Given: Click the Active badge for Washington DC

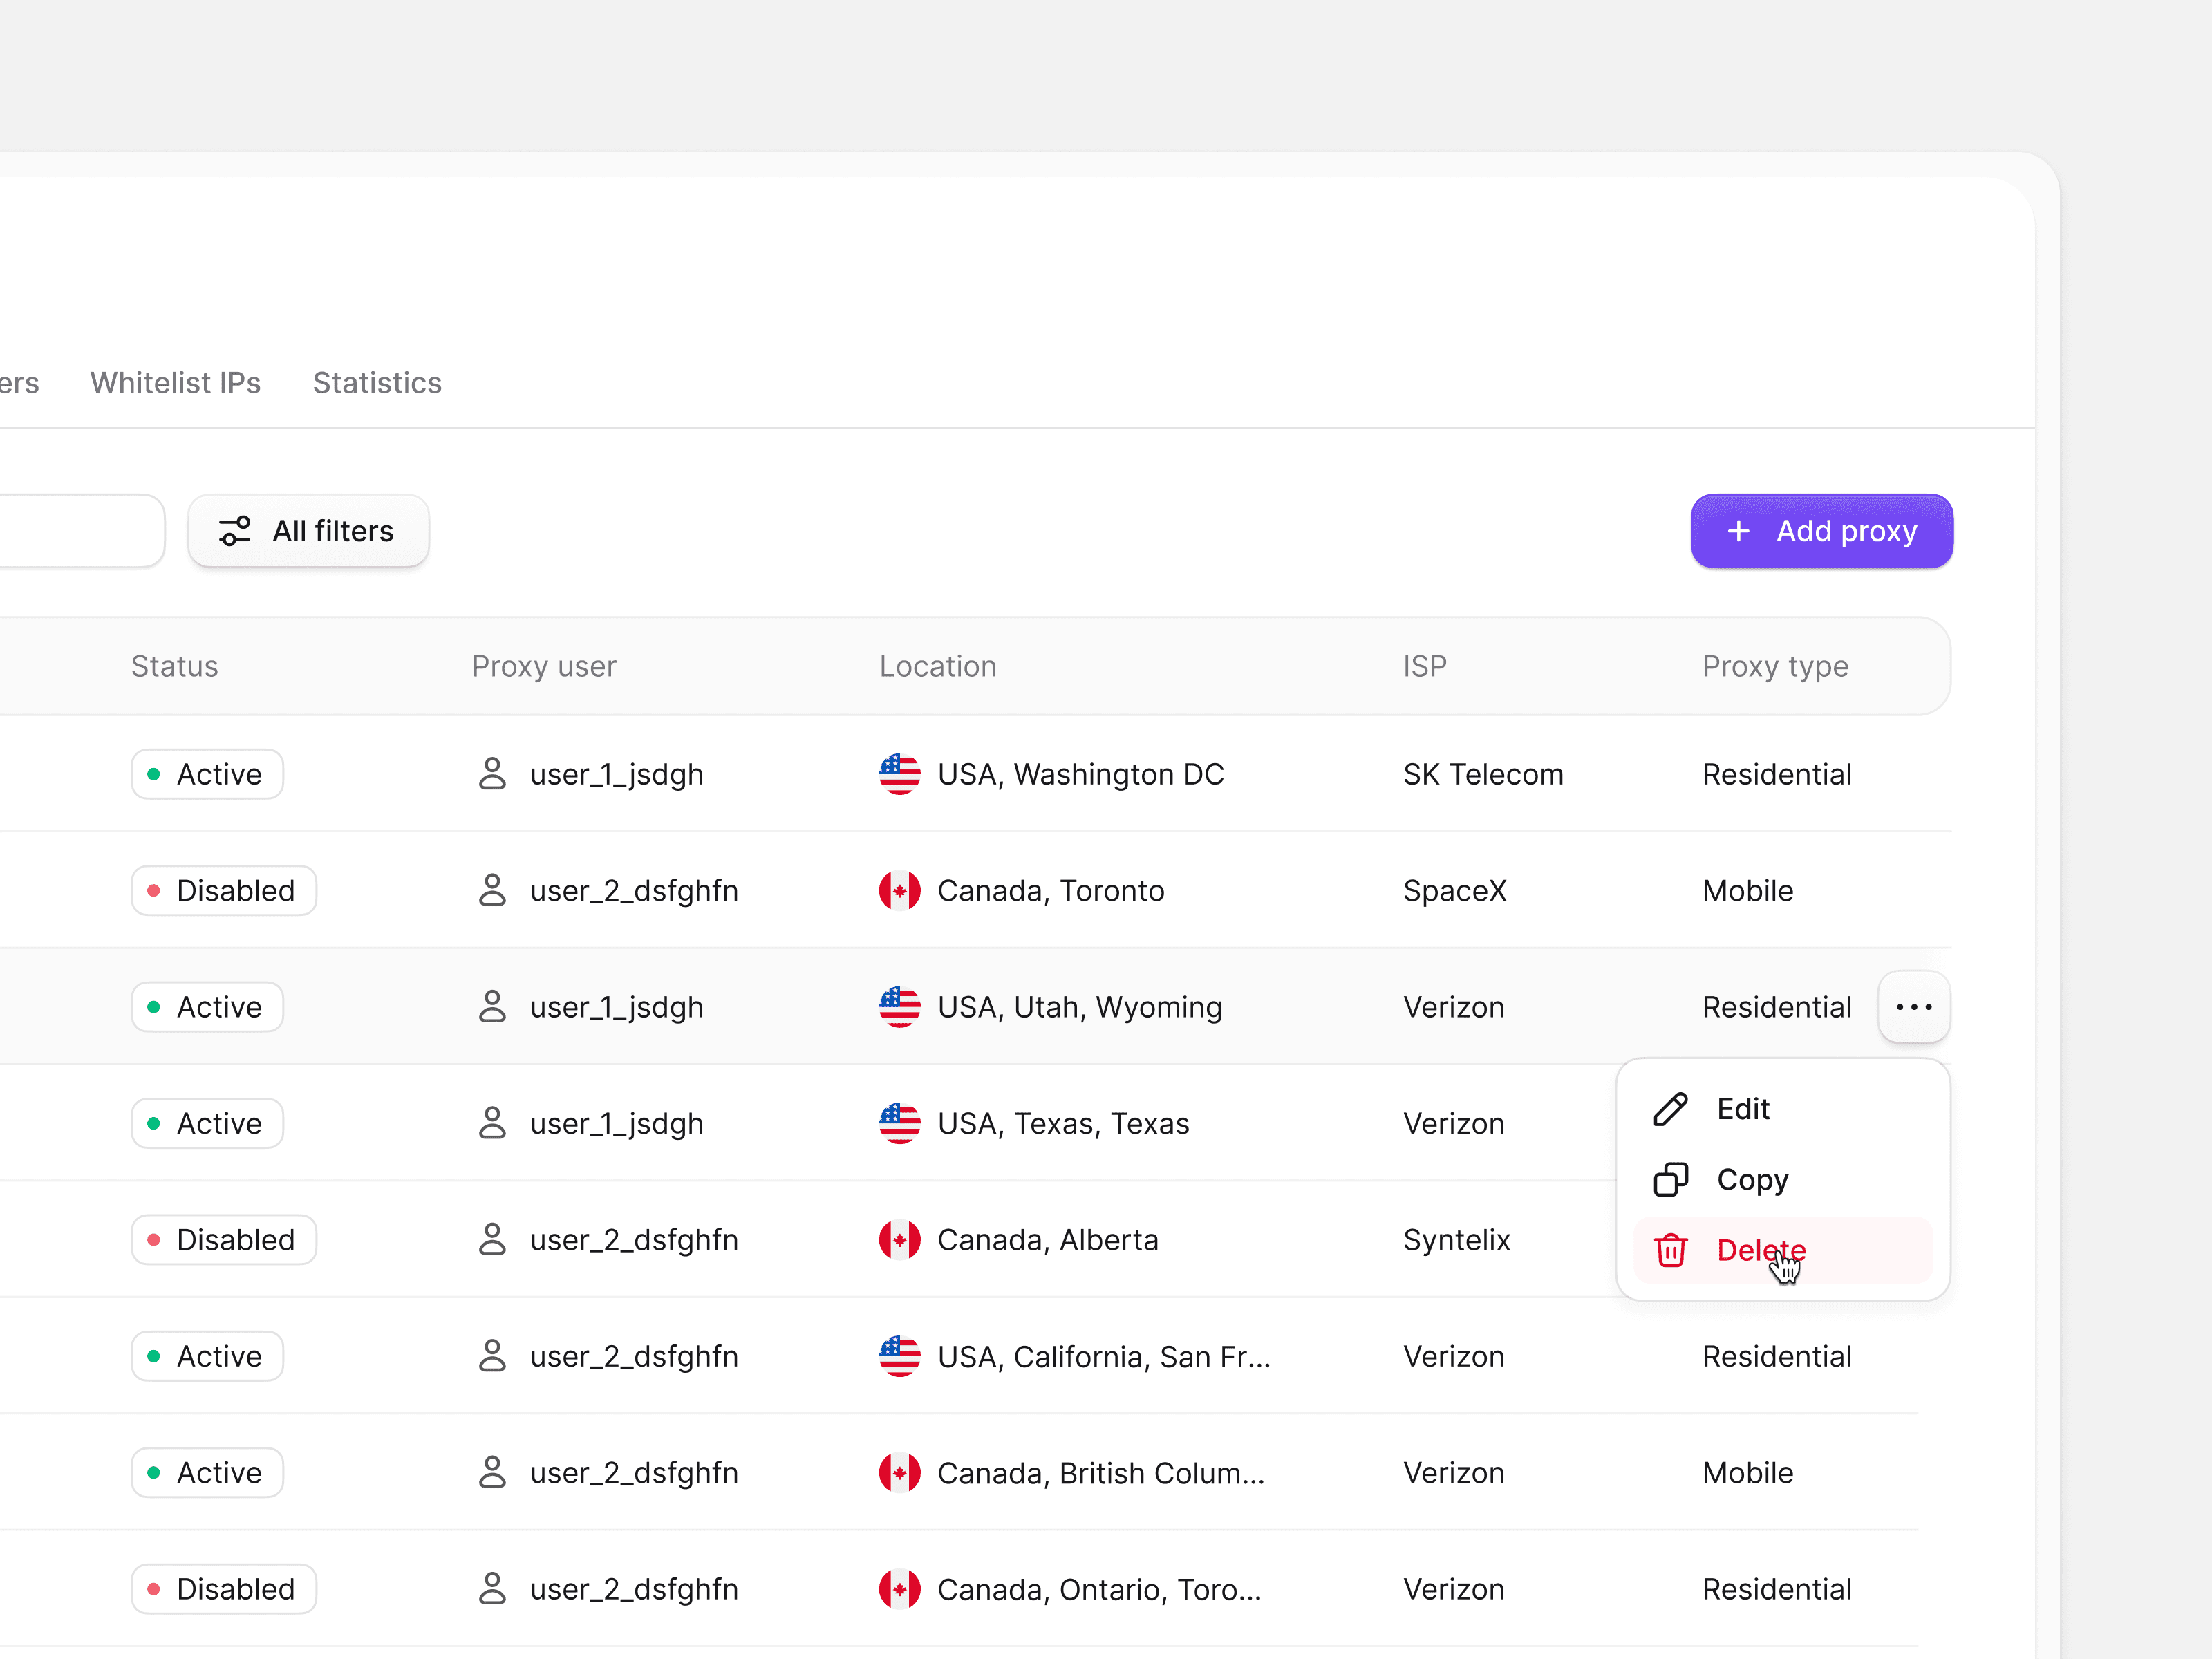Looking at the screenshot, I should tap(207, 774).
